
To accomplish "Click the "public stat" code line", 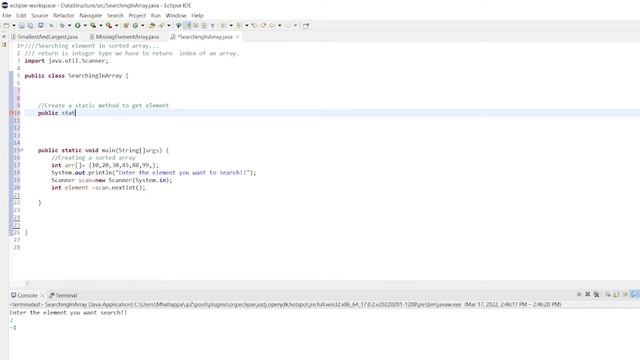I will 57,113.
